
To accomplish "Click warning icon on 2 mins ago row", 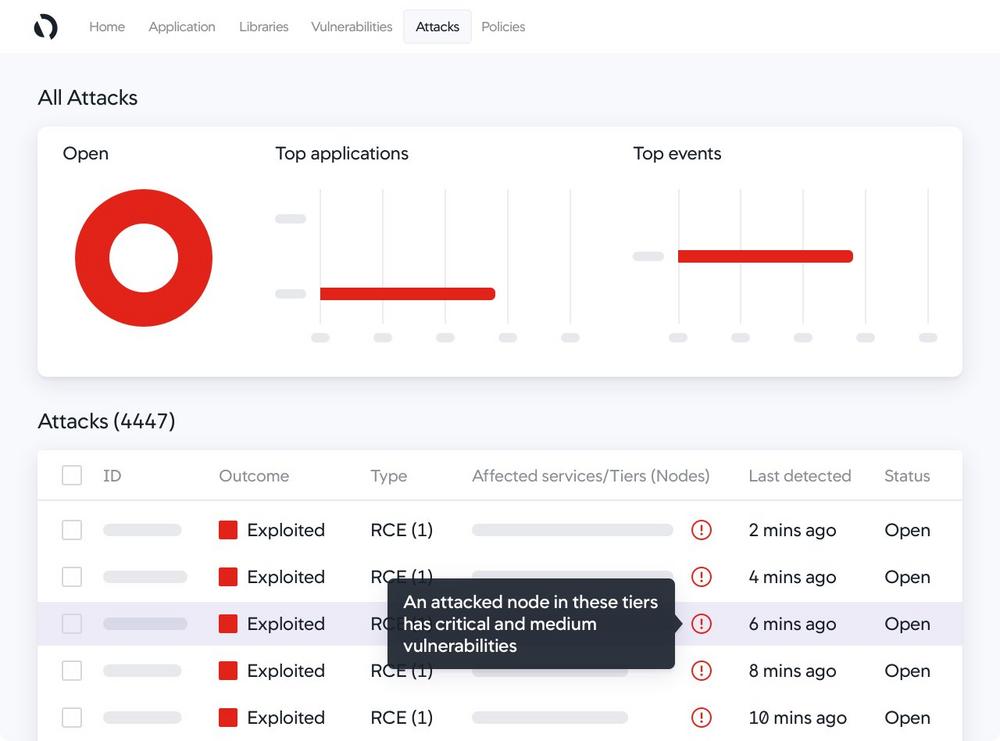I will coord(701,530).
